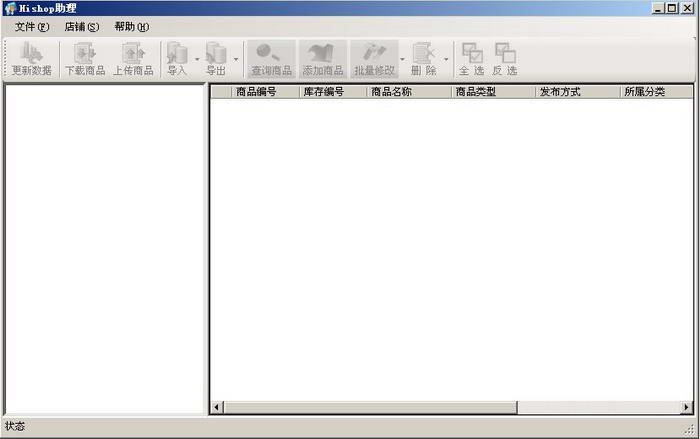Sort by 所属分类 column header
This screenshot has width=700, height=439.
656,92
